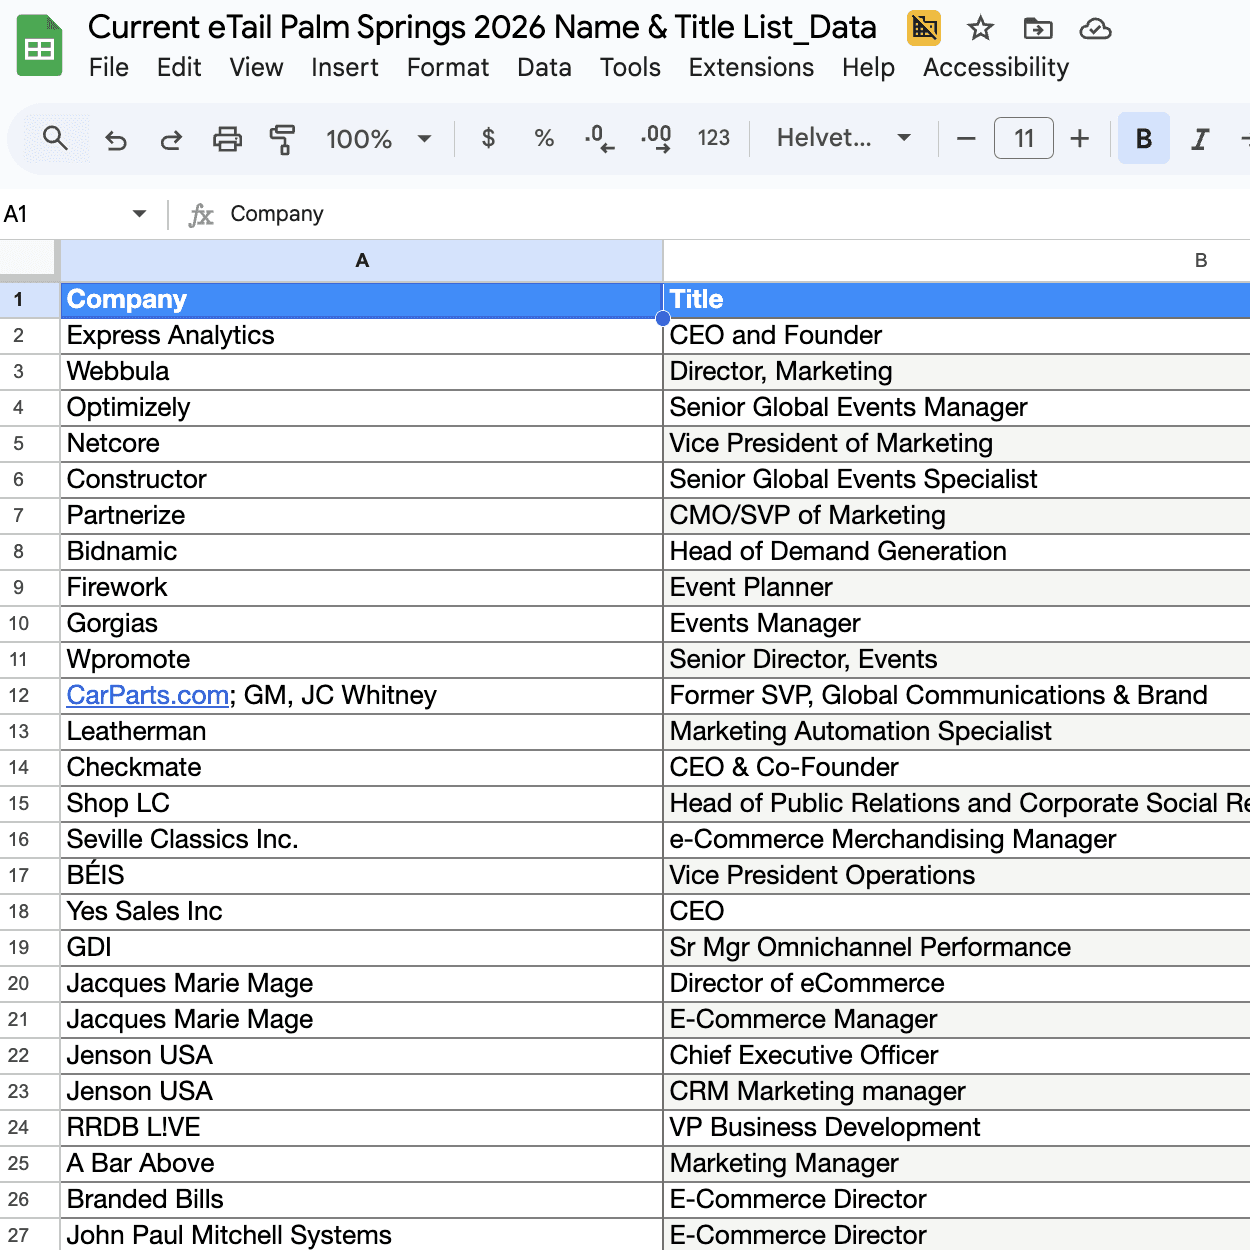Move document to a folder
The image size is (1250, 1250).
tap(1038, 29)
